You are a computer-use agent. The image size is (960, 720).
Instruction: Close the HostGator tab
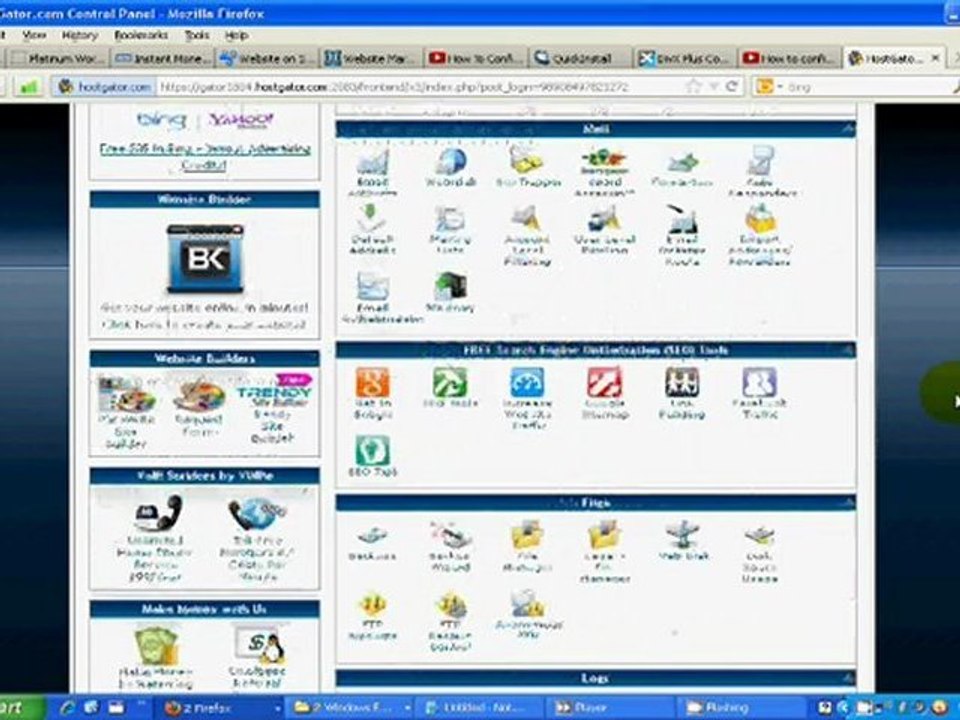coord(936,58)
